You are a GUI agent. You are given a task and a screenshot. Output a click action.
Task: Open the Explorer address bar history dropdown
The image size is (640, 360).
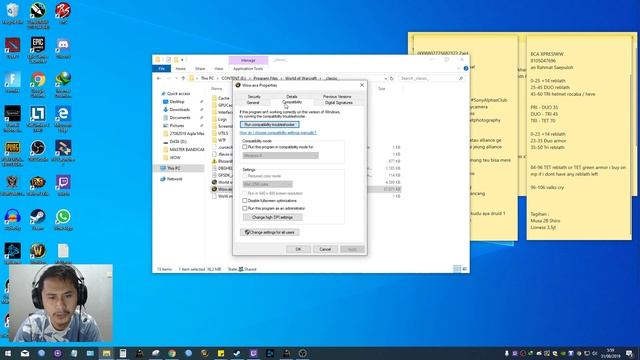click(x=385, y=78)
